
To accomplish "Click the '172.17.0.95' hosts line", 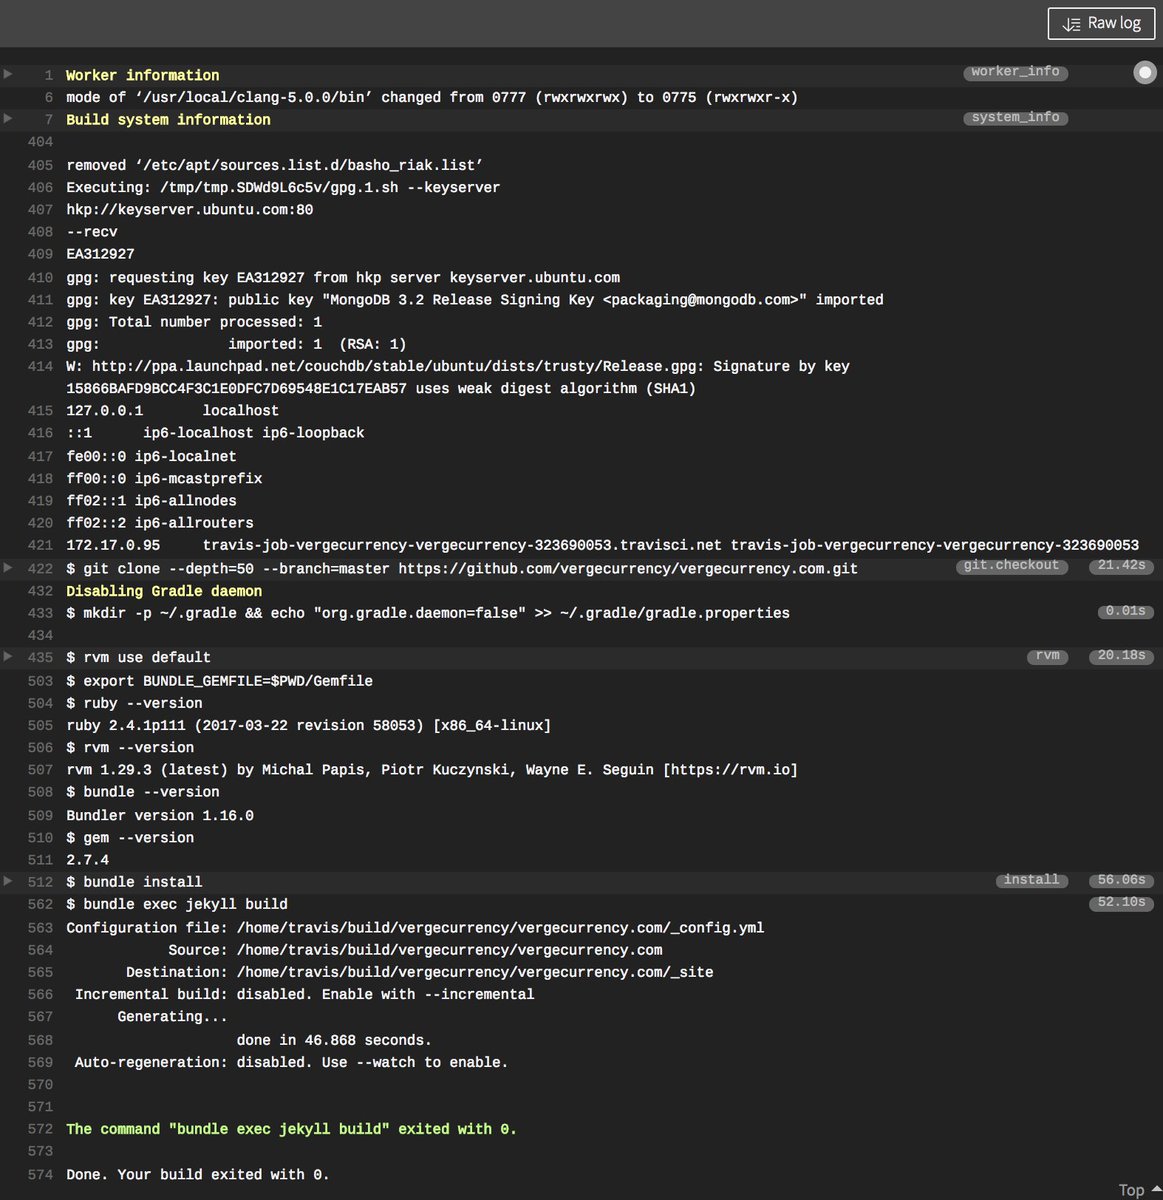I will click(x=602, y=545).
